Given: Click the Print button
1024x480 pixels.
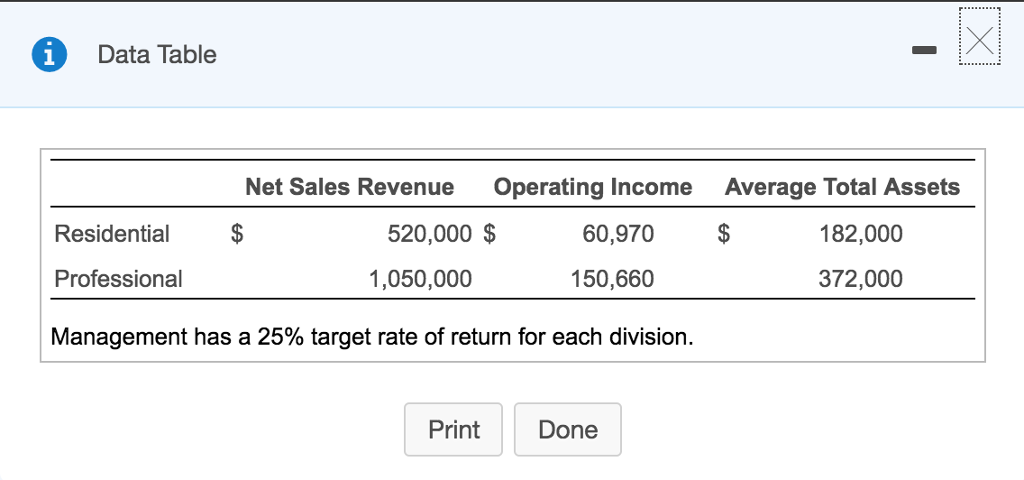Looking at the screenshot, I should click(453, 429).
